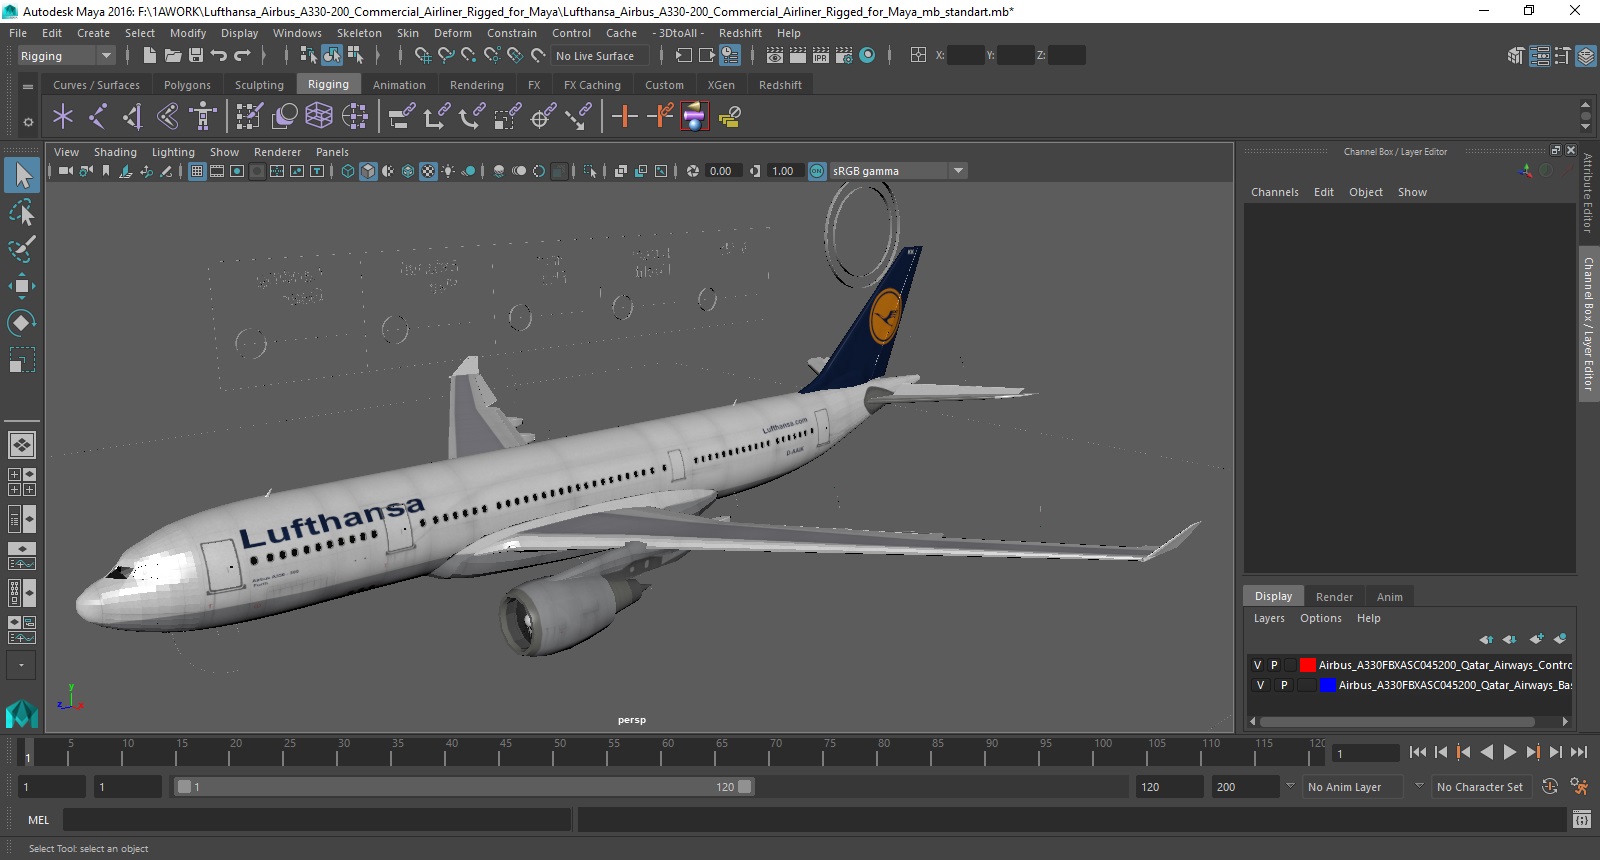The image size is (1600, 860).
Task: Open Render View from status line
Action: tap(775, 56)
